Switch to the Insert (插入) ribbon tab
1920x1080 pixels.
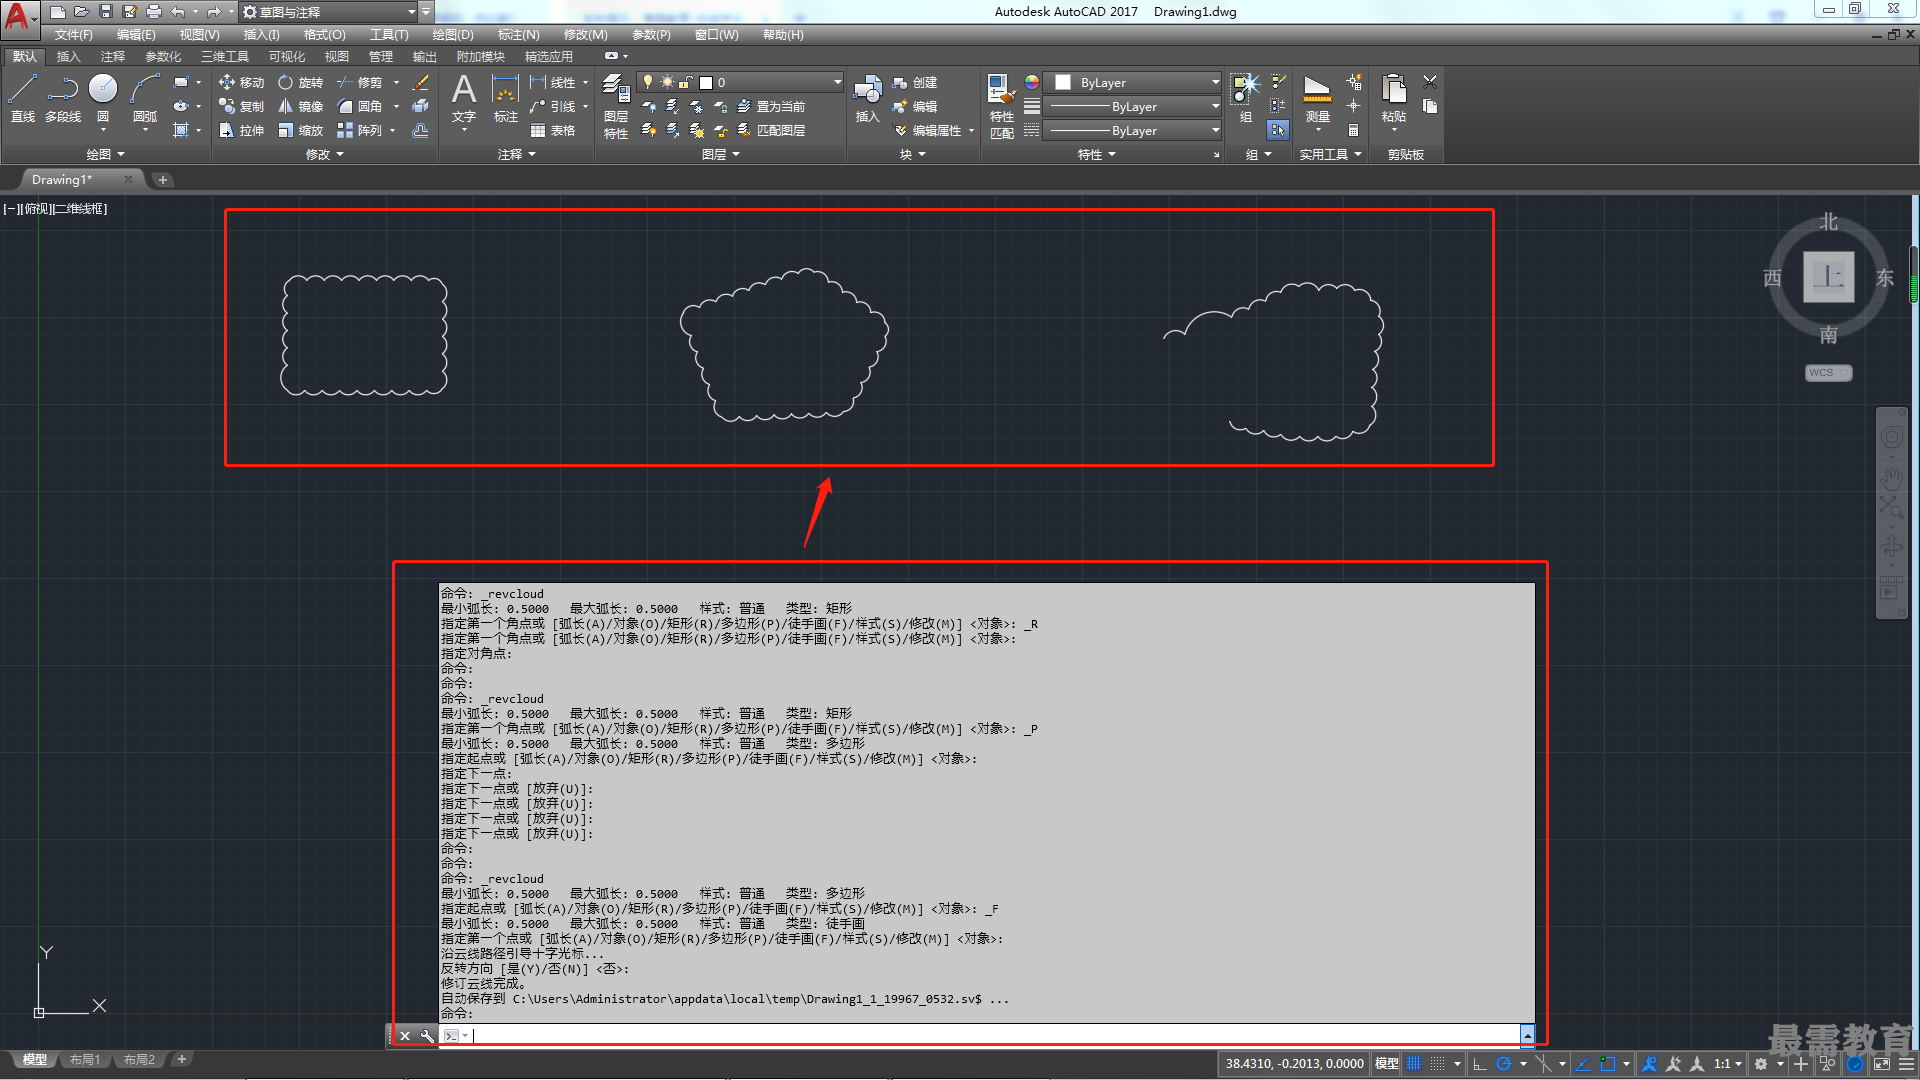pos(68,56)
